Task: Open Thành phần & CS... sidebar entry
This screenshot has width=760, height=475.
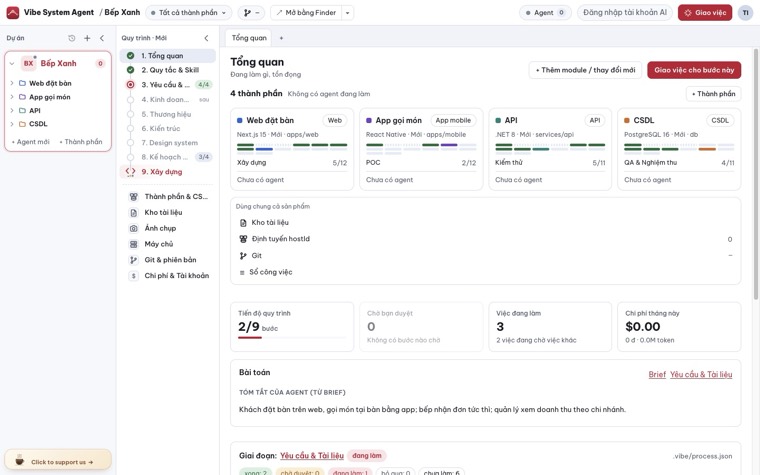Action: [x=168, y=196]
